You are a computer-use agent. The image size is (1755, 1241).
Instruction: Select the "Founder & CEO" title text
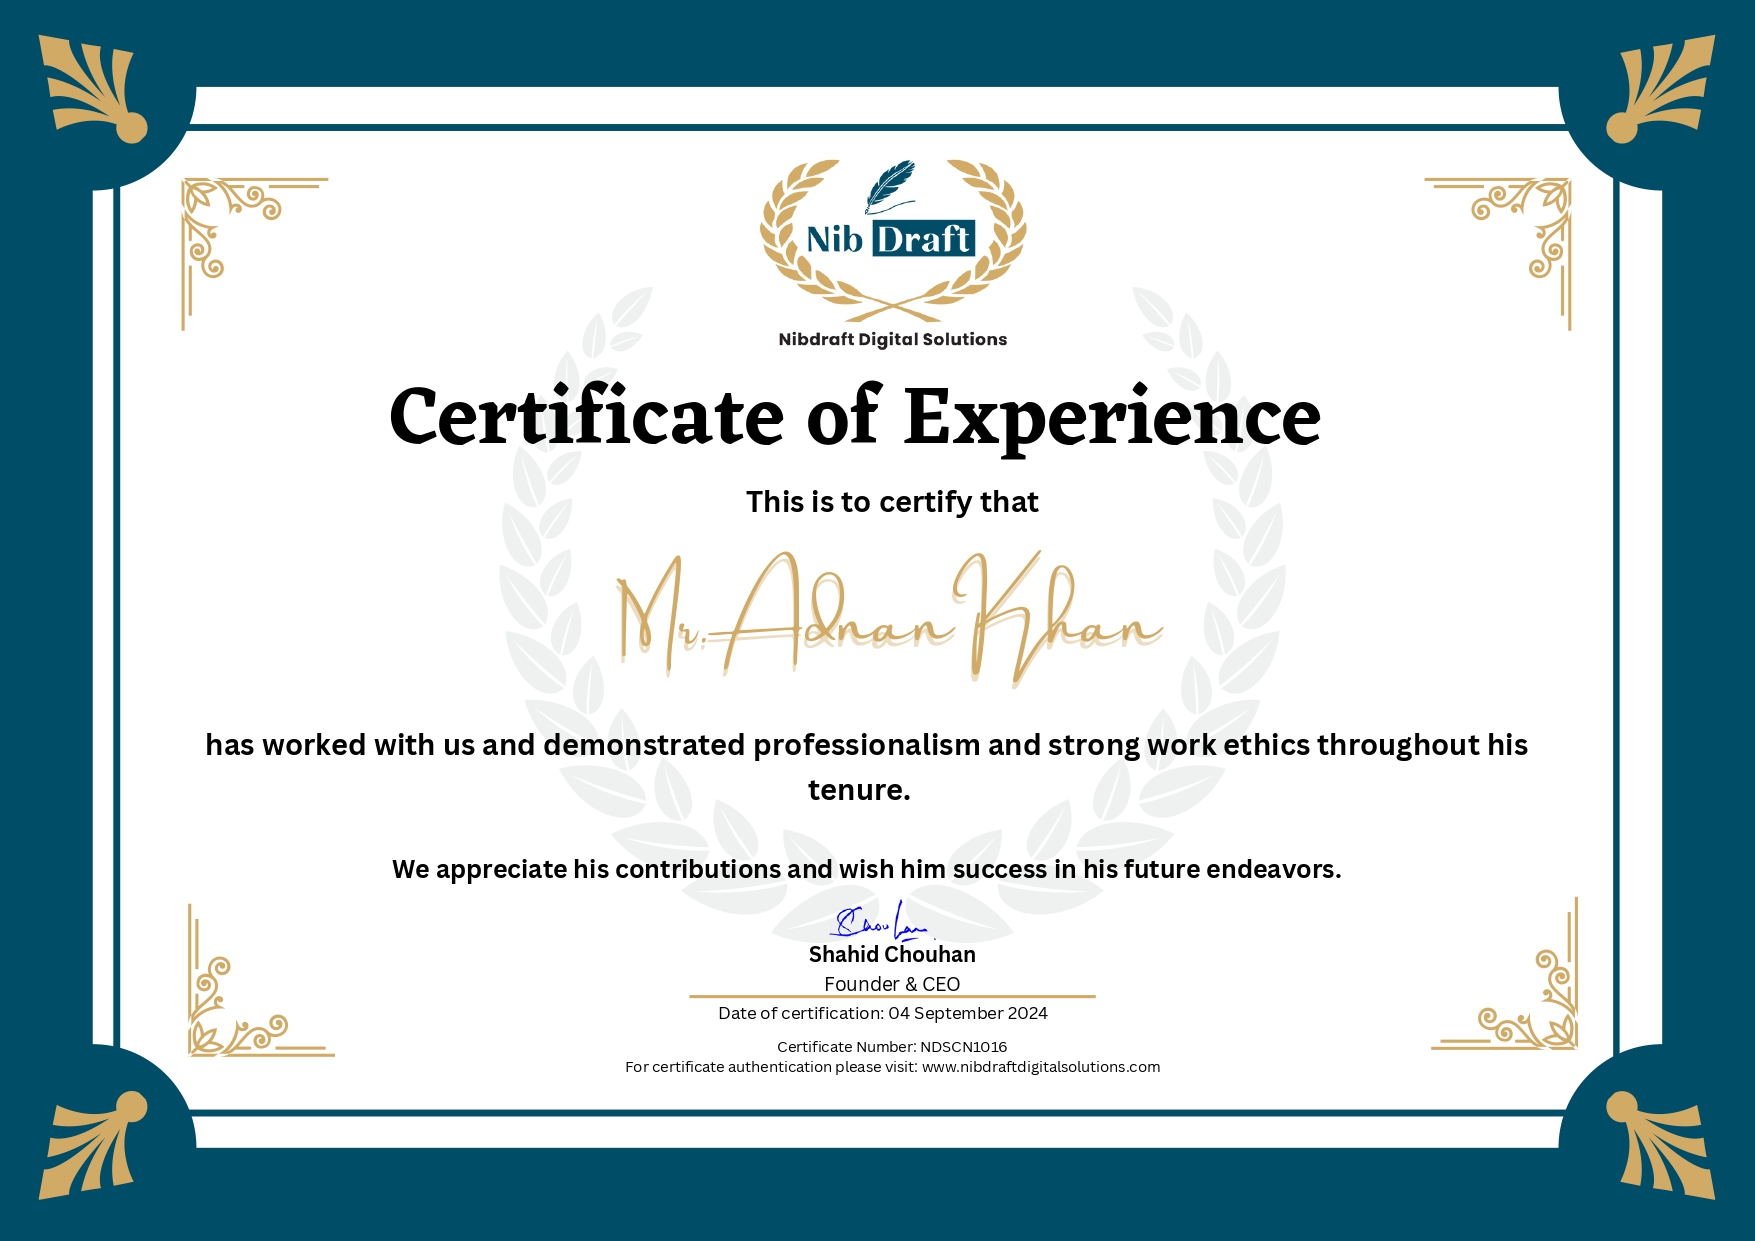pos(892,984)
